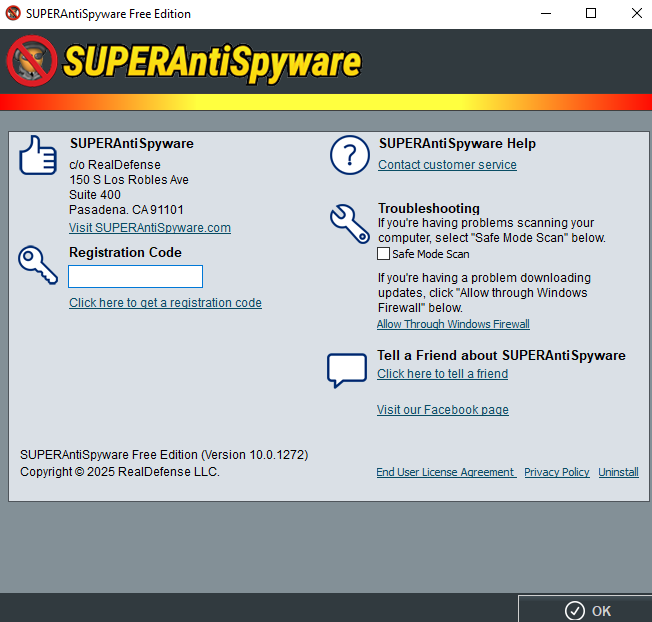This screenshot has height=622, width=652.
Task: Click 'Tell a Friend about SUPERAntiSpyware' heading
Action: (501, 355)
